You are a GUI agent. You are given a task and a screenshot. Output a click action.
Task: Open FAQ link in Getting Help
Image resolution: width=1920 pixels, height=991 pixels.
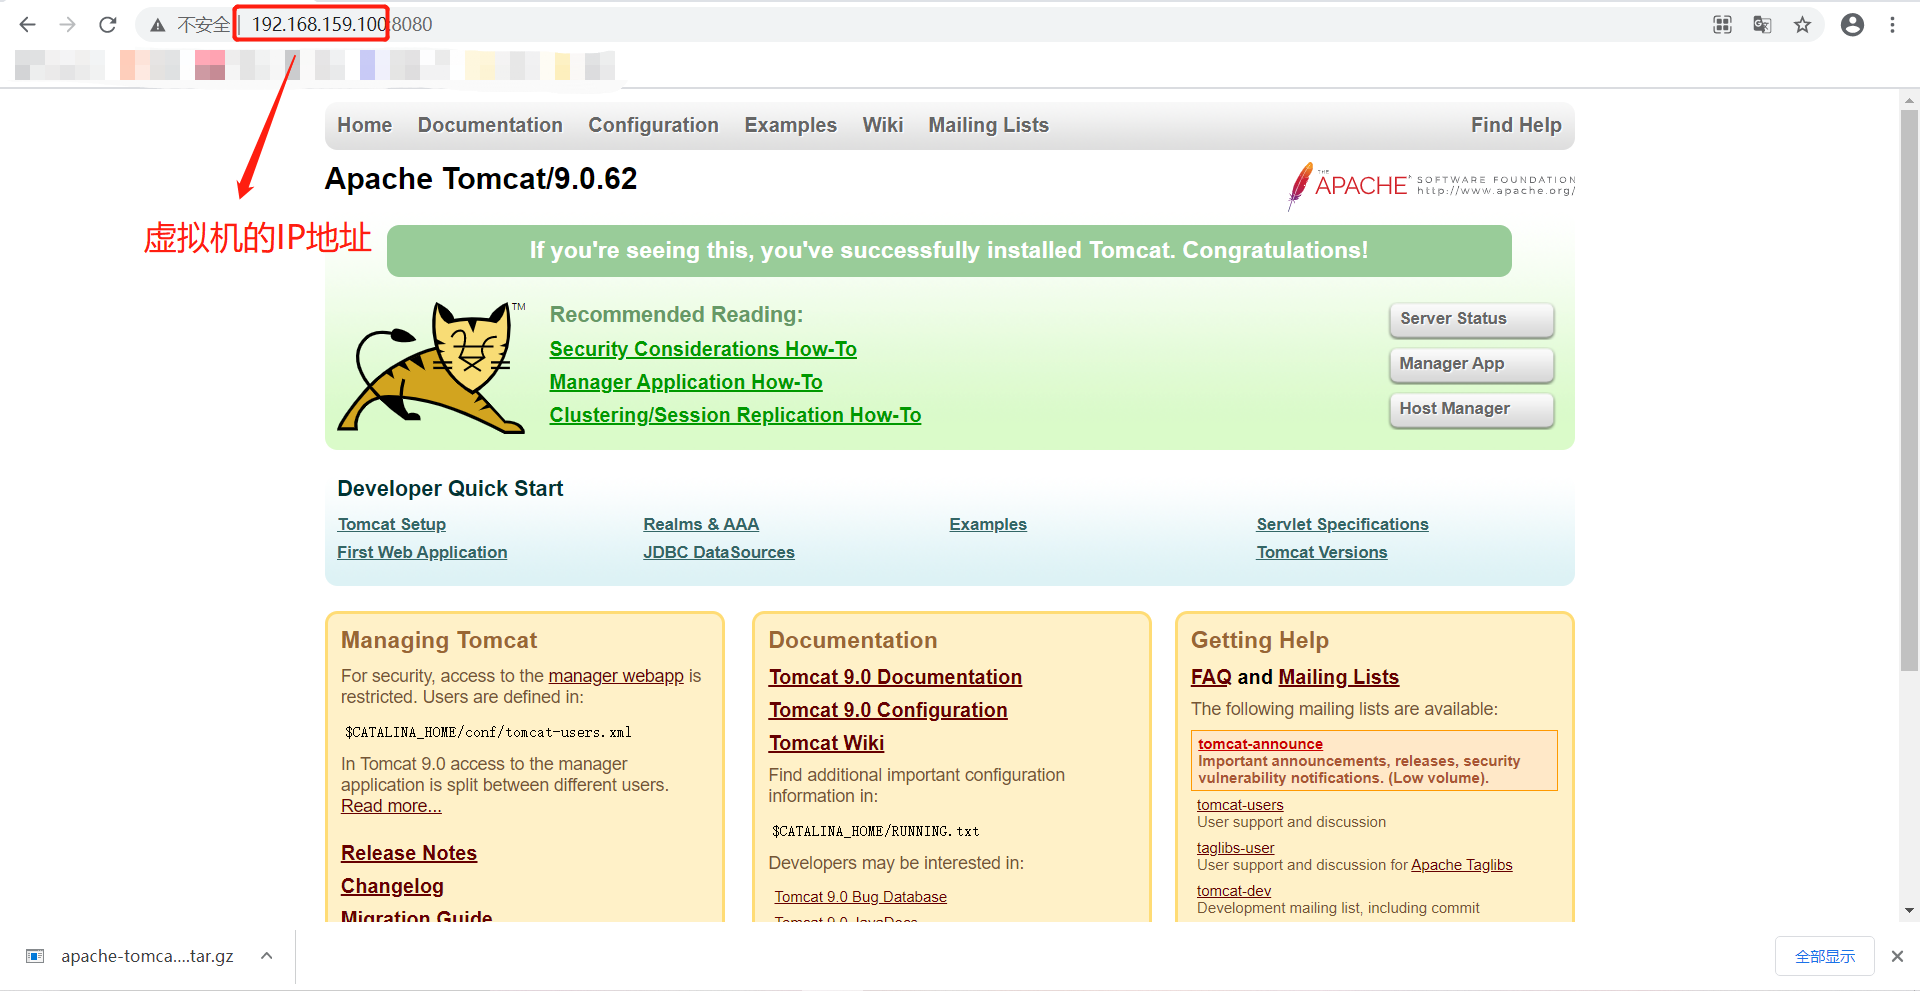click(x=1211, y=677)
